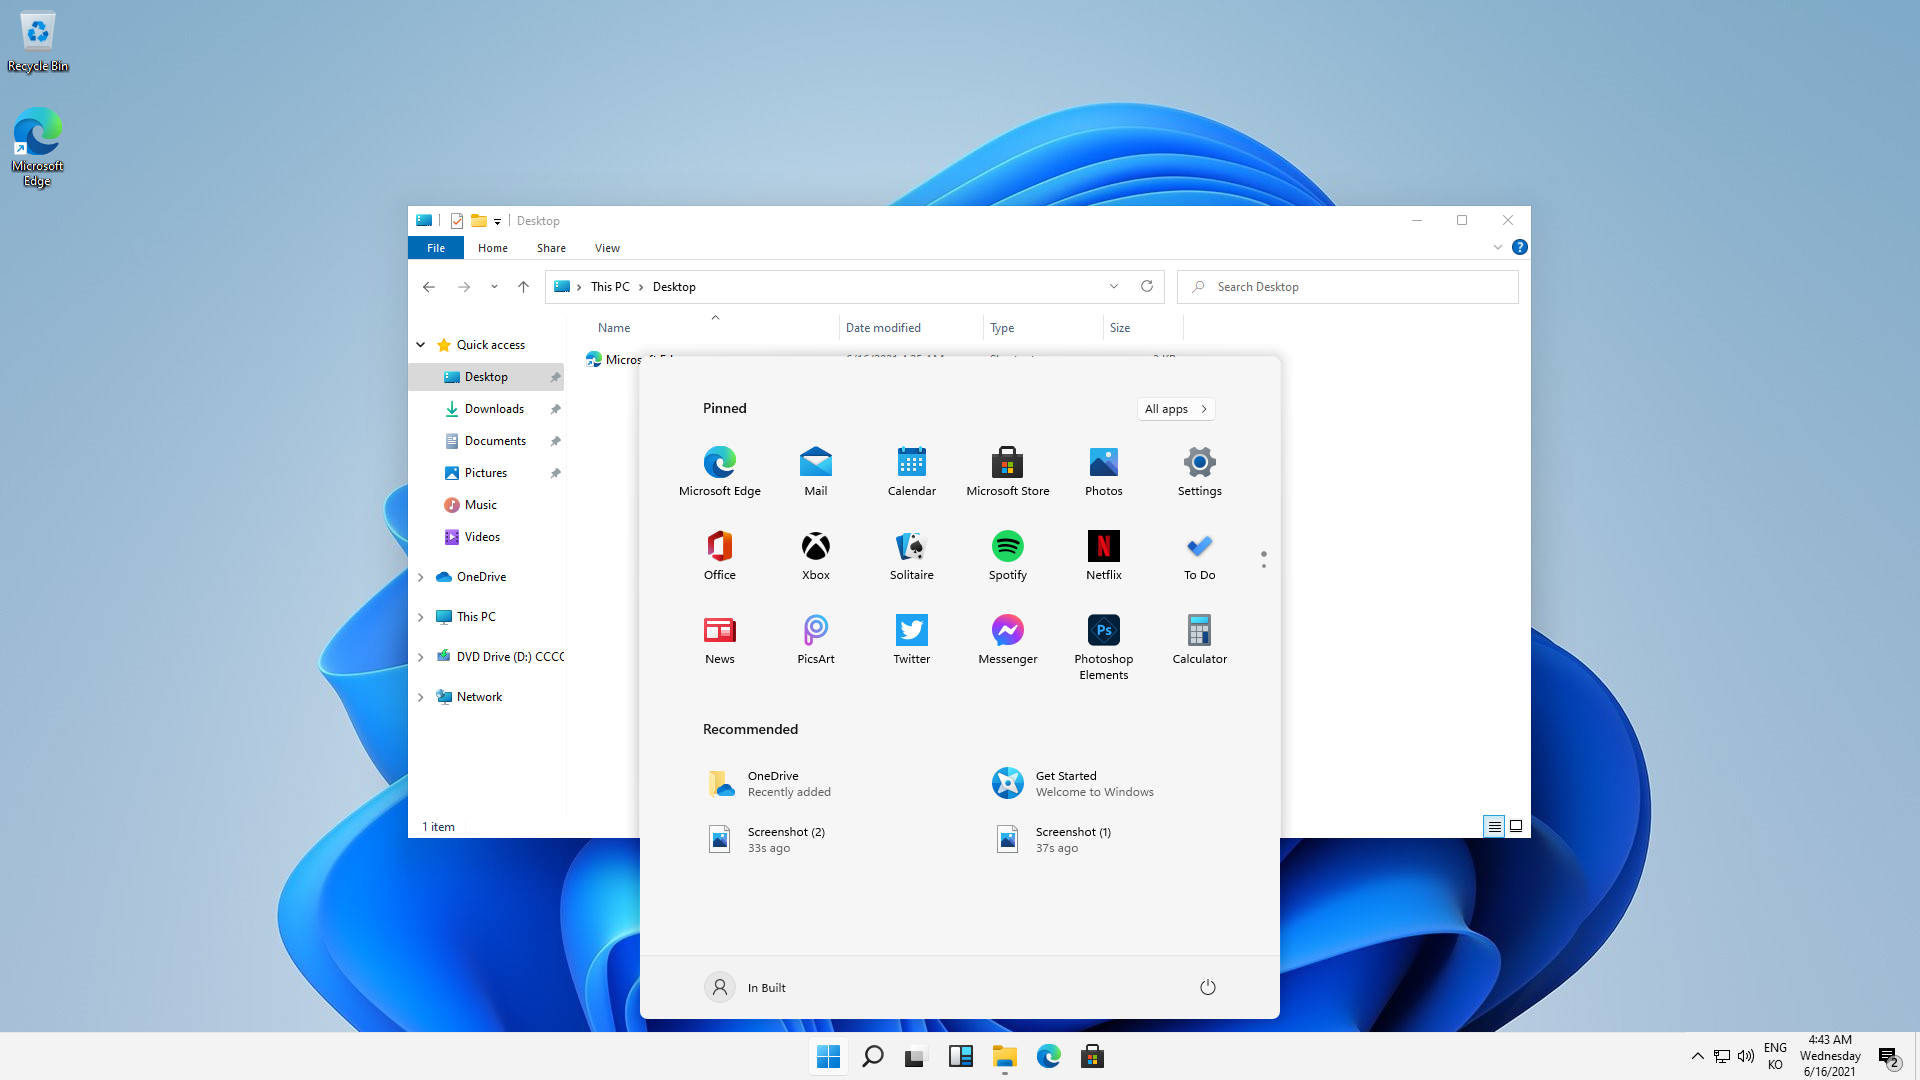Open the In Built user account menu
Screen dimensions: 1920x1080
745,987
